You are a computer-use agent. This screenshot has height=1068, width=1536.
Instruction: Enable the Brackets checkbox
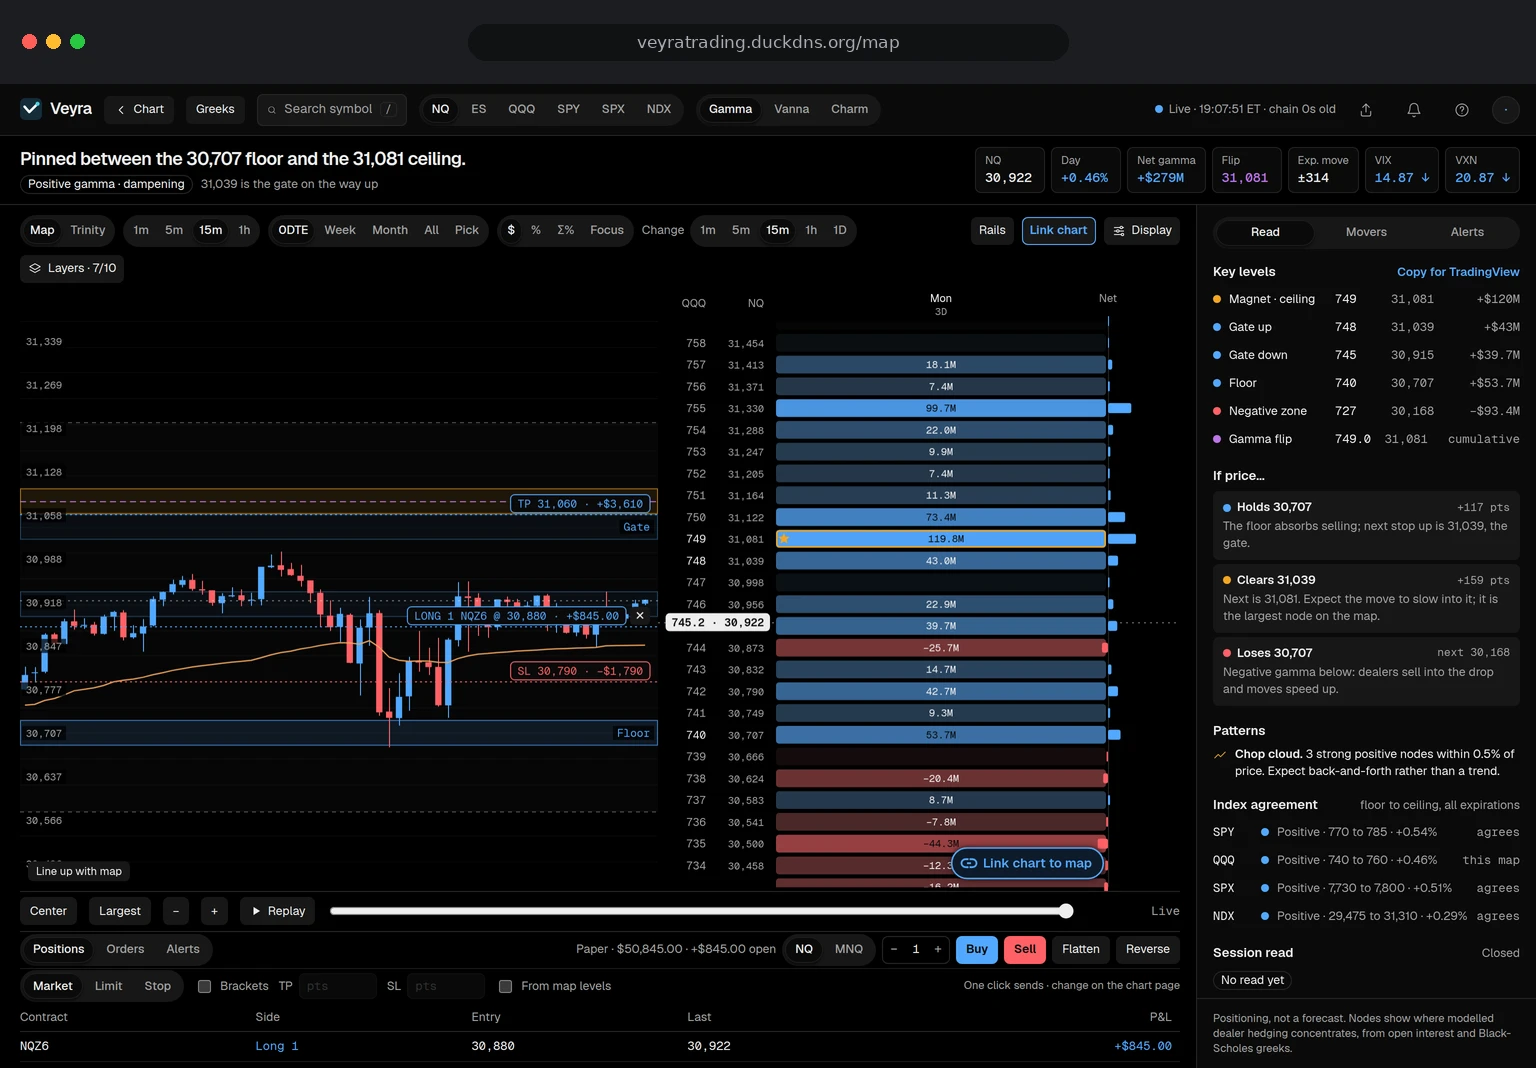click(x=205, y=986)
